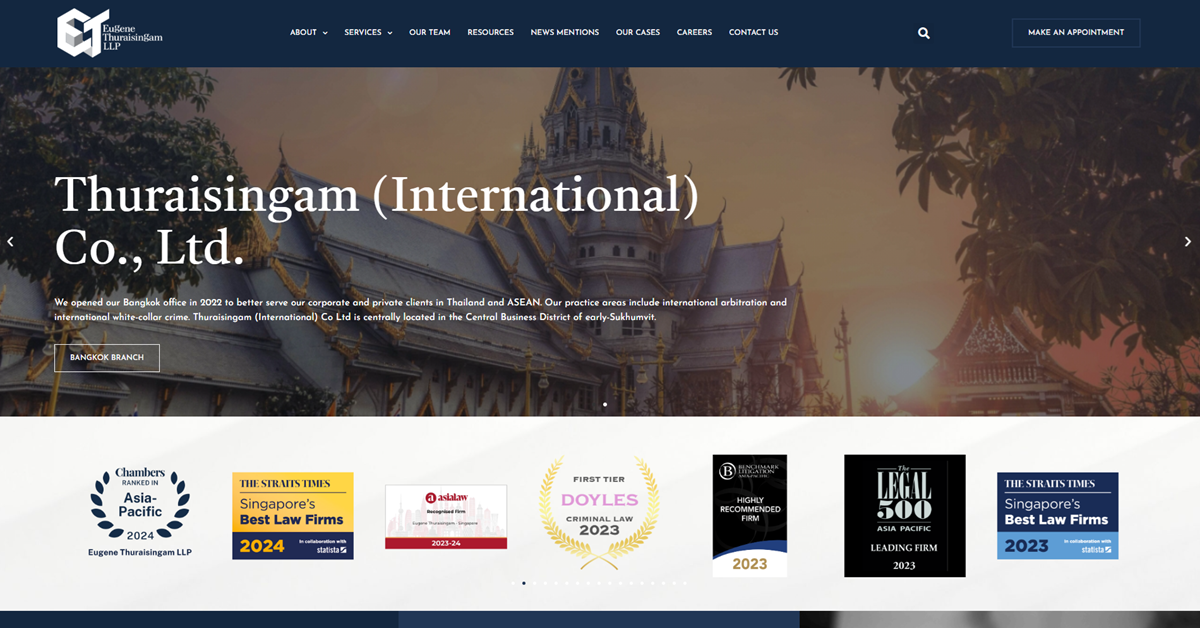
Task: Click the Thuraisingam (International) Co., Ltd. heading
Action: (x=377, y=221)
